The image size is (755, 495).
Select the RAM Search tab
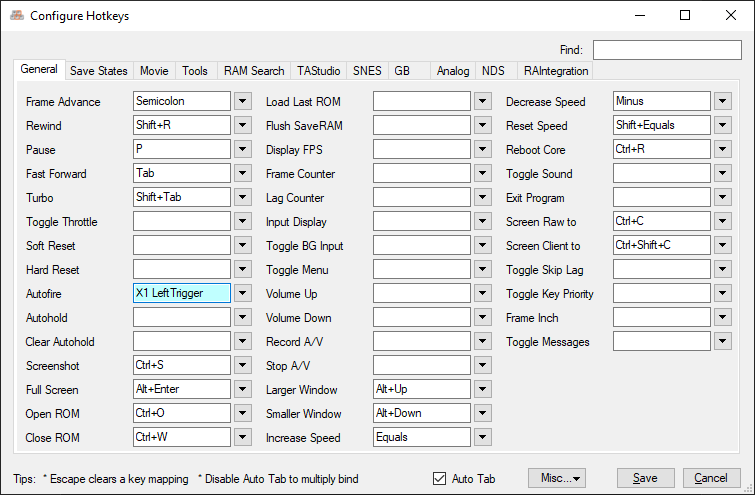254,71
